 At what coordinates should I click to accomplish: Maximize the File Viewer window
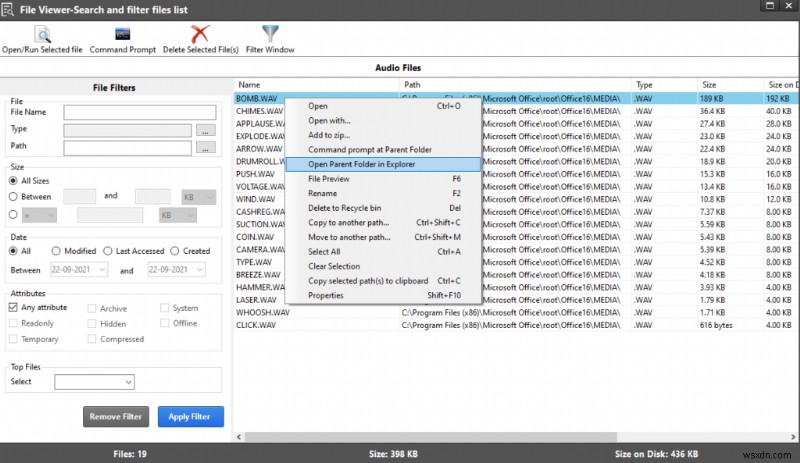[x=770, y=6]
